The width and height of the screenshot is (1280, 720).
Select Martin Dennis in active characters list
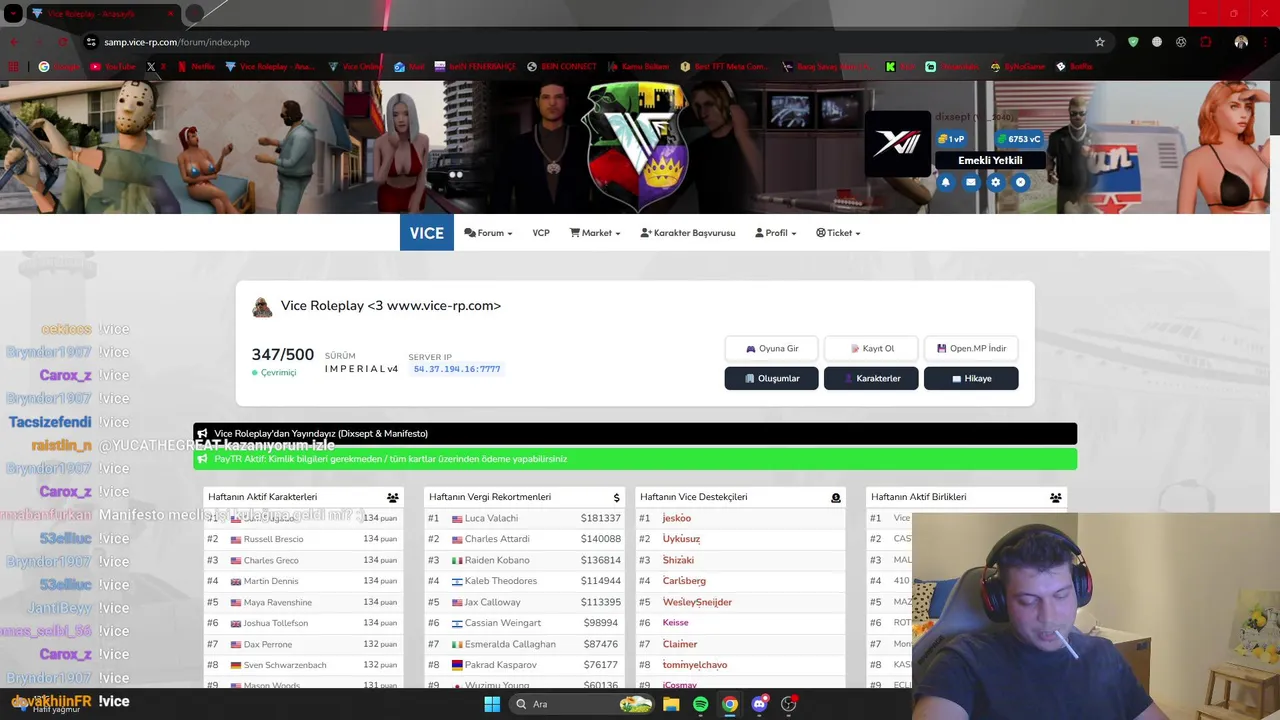pos(271,581)
